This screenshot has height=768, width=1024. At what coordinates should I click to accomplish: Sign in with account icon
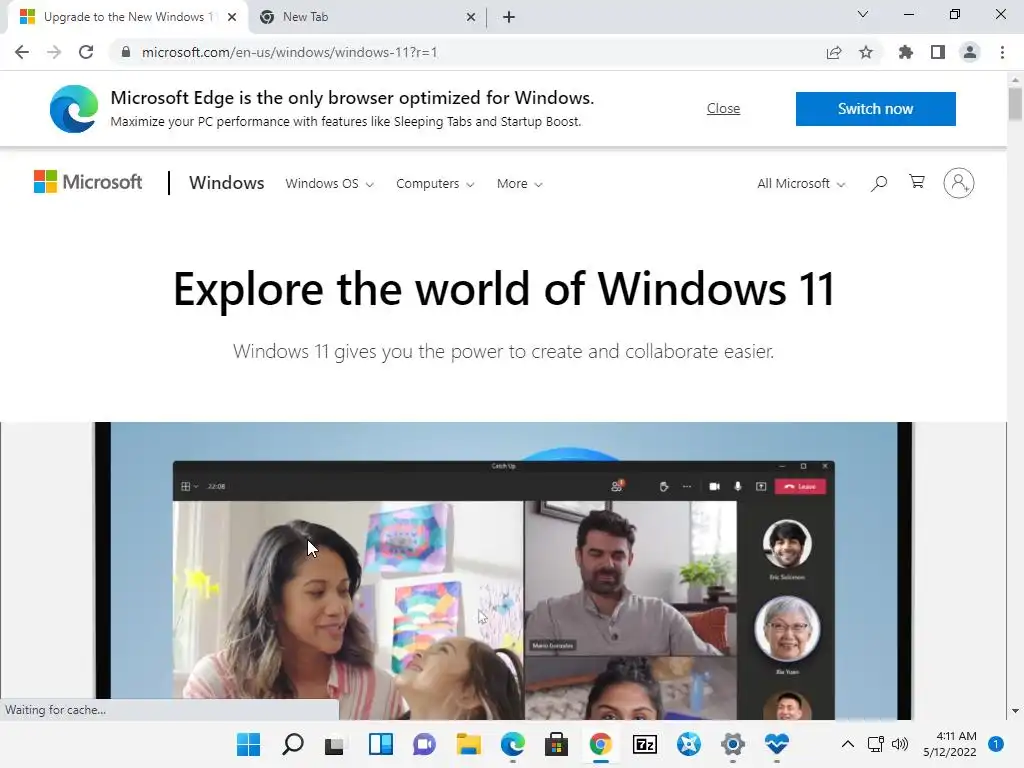(958, 183)
